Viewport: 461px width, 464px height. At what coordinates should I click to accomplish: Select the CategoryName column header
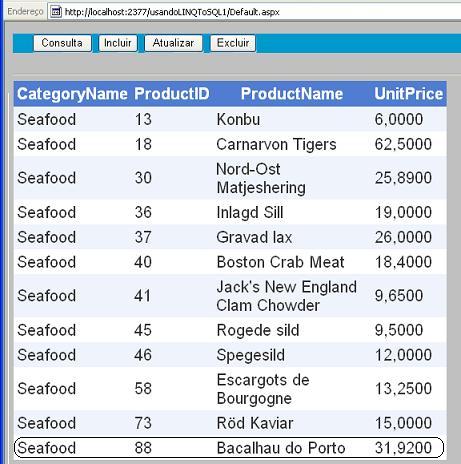pyautogui.click(x=72, y=94)
